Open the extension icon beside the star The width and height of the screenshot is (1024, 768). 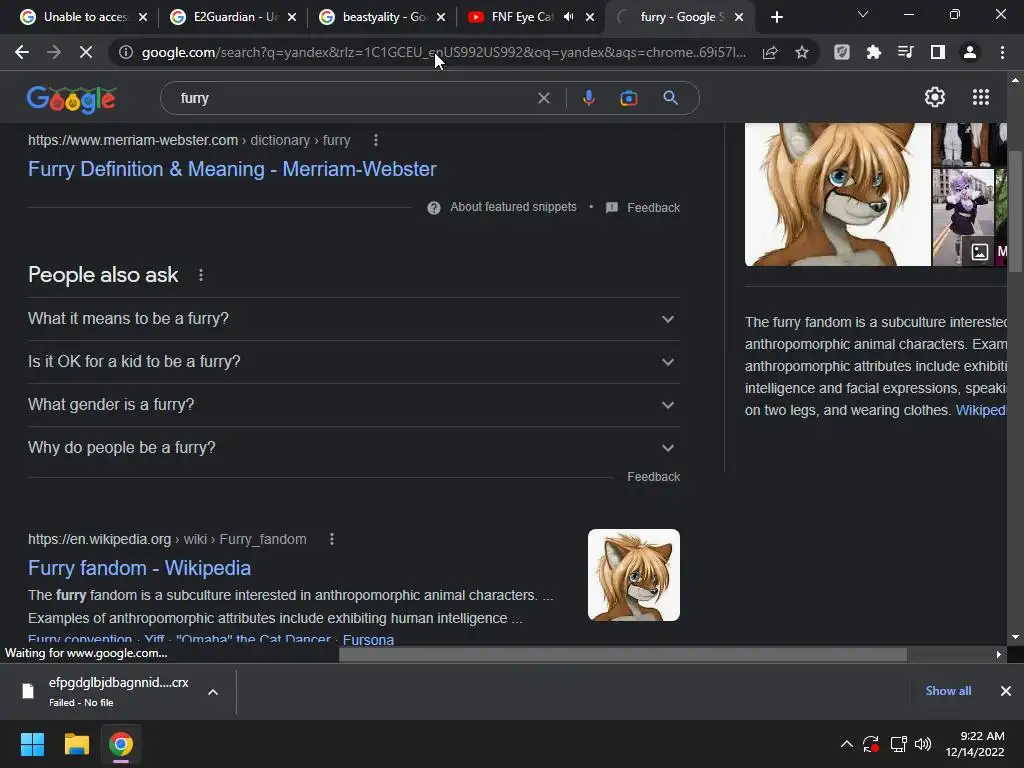coord(841,52)
